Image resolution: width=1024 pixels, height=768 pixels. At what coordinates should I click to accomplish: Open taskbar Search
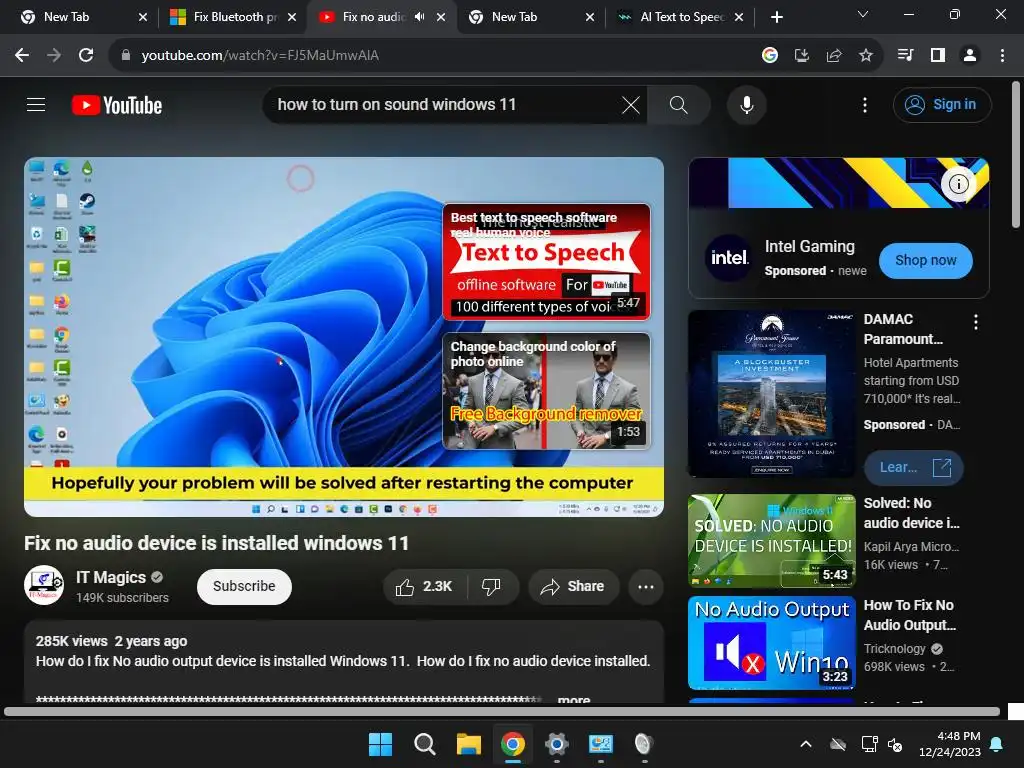coord(424,744)
